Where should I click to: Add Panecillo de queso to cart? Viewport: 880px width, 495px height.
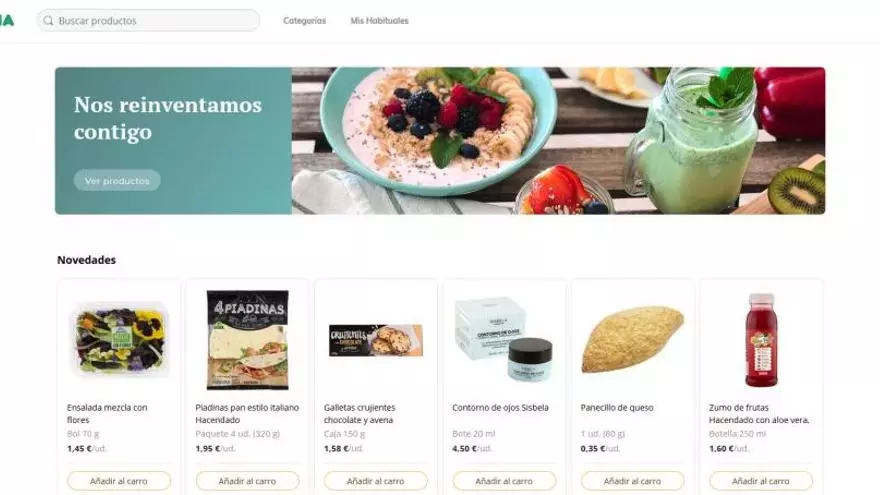[x=632, y=481]
